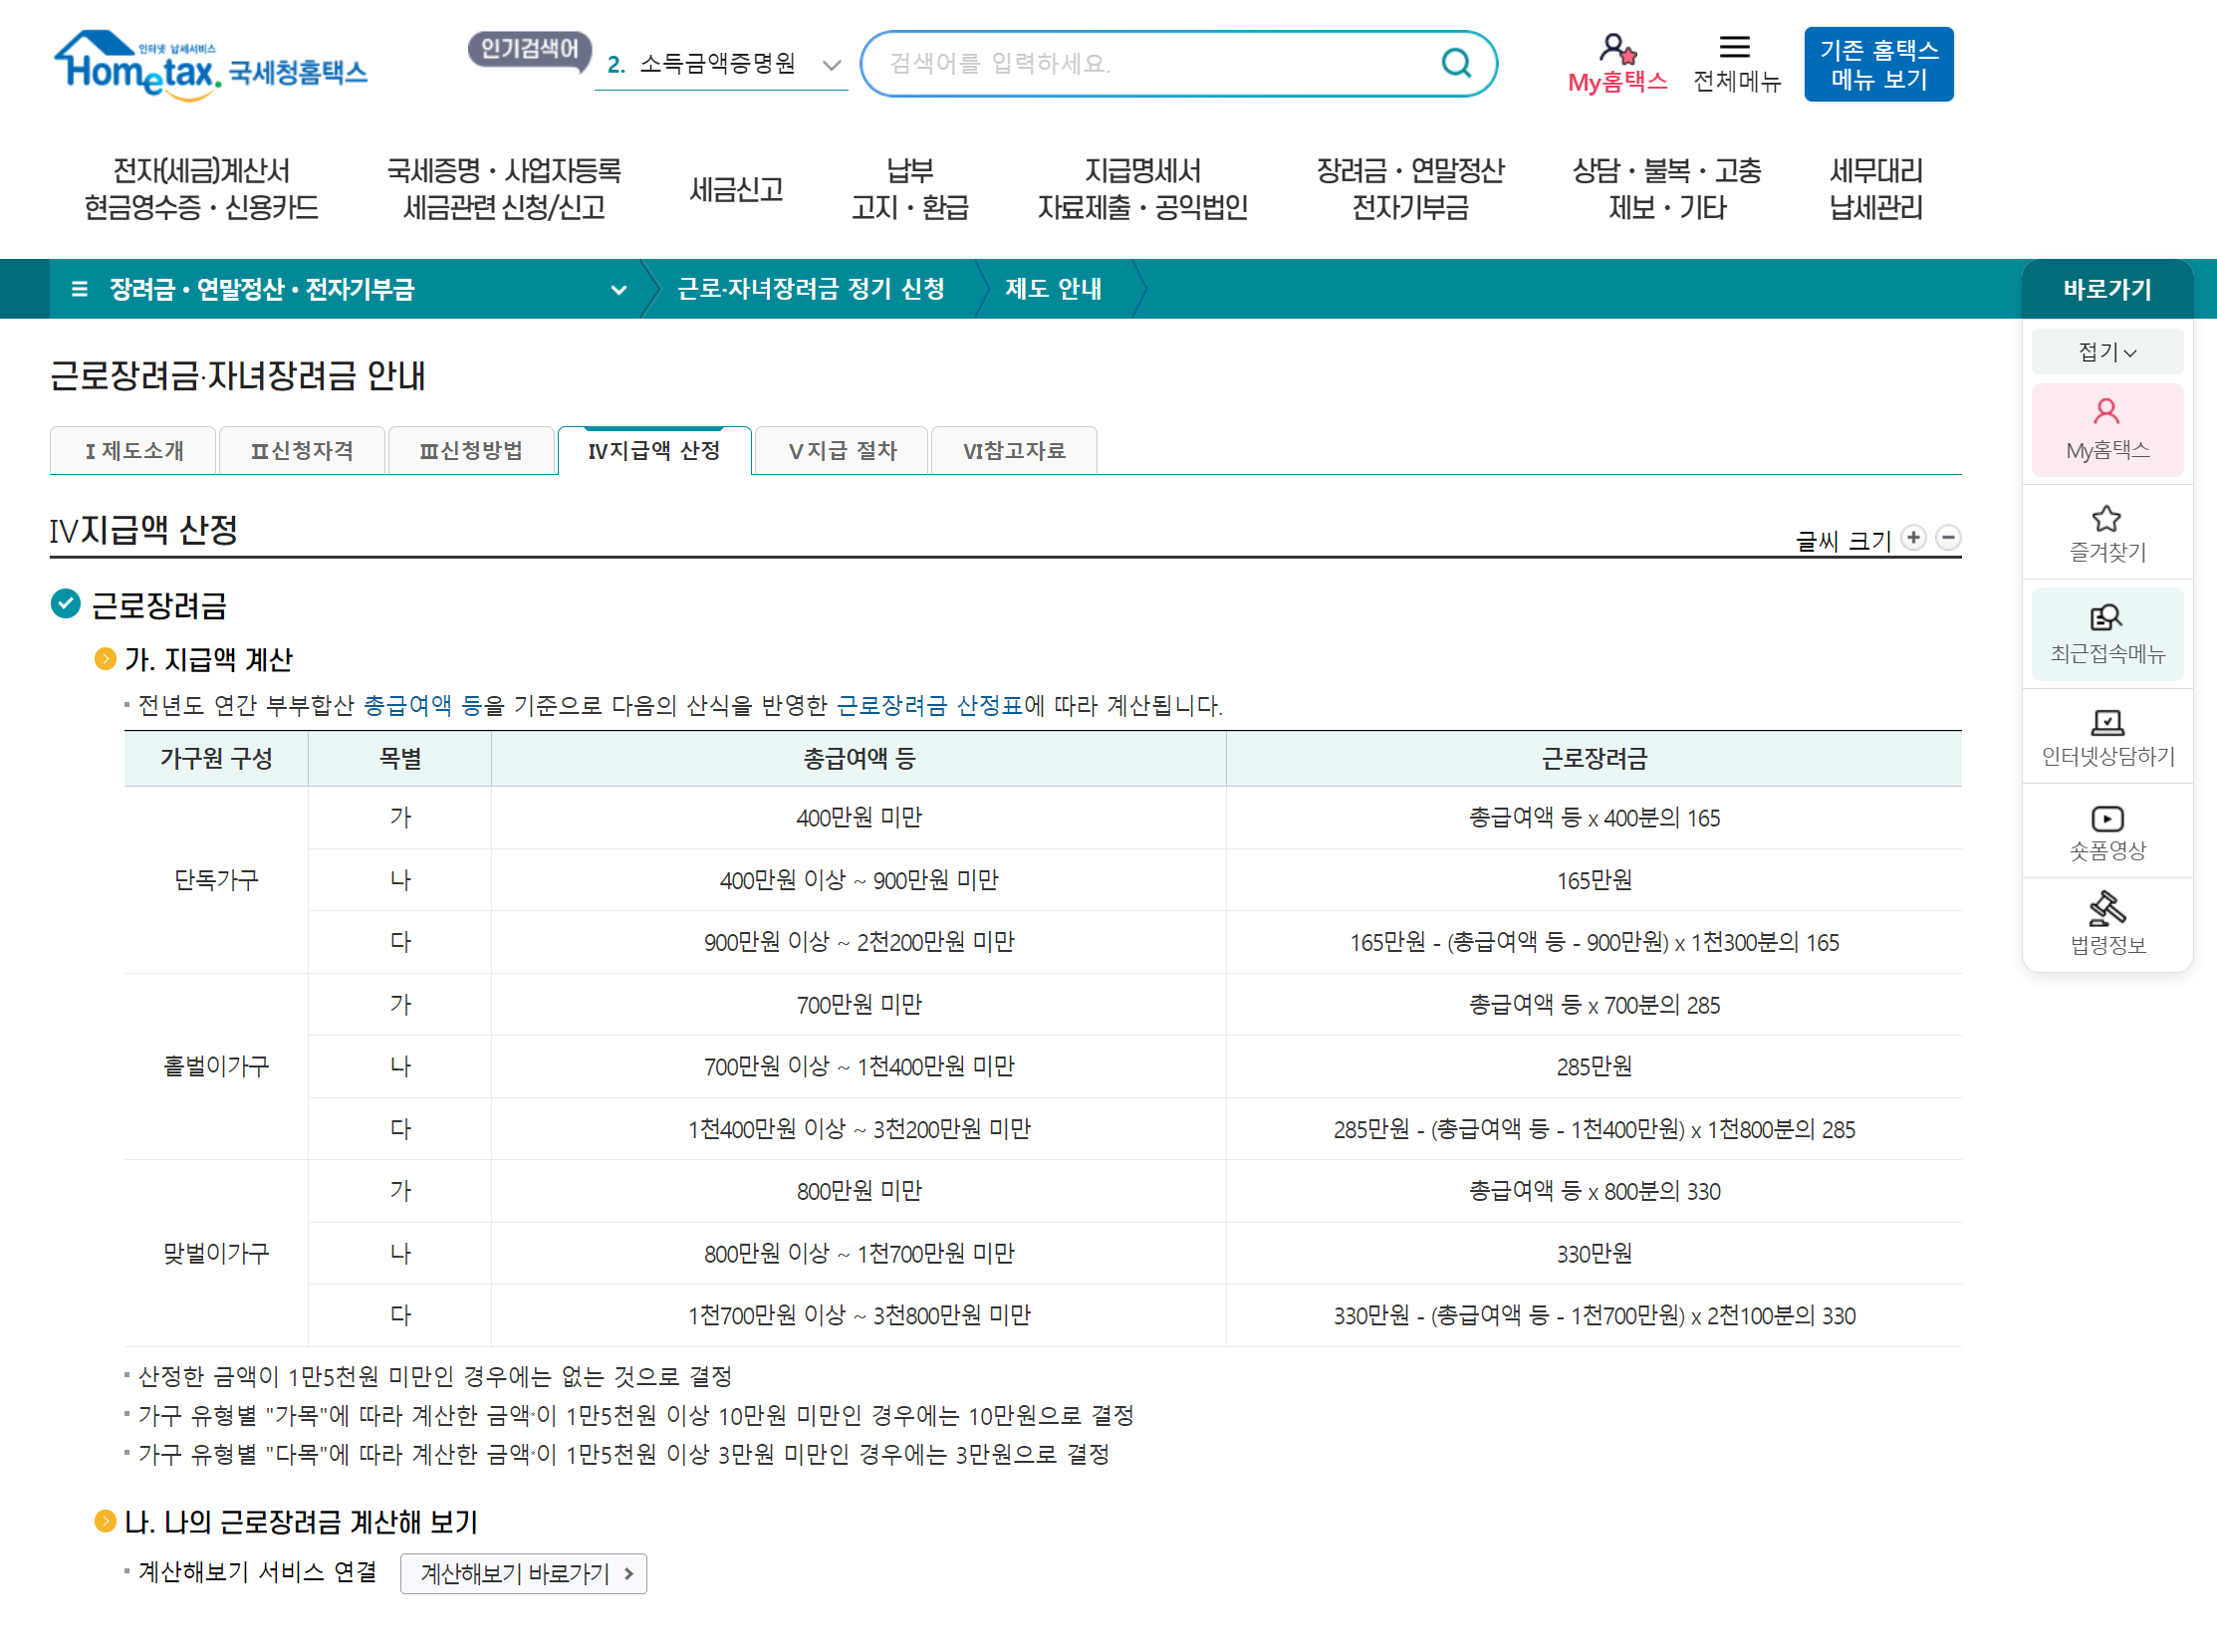Expand the 장려금·연말정산·전자기부금 breadcrumb menu
The image size is (2217, 1652).
click(x=618, y=289)
